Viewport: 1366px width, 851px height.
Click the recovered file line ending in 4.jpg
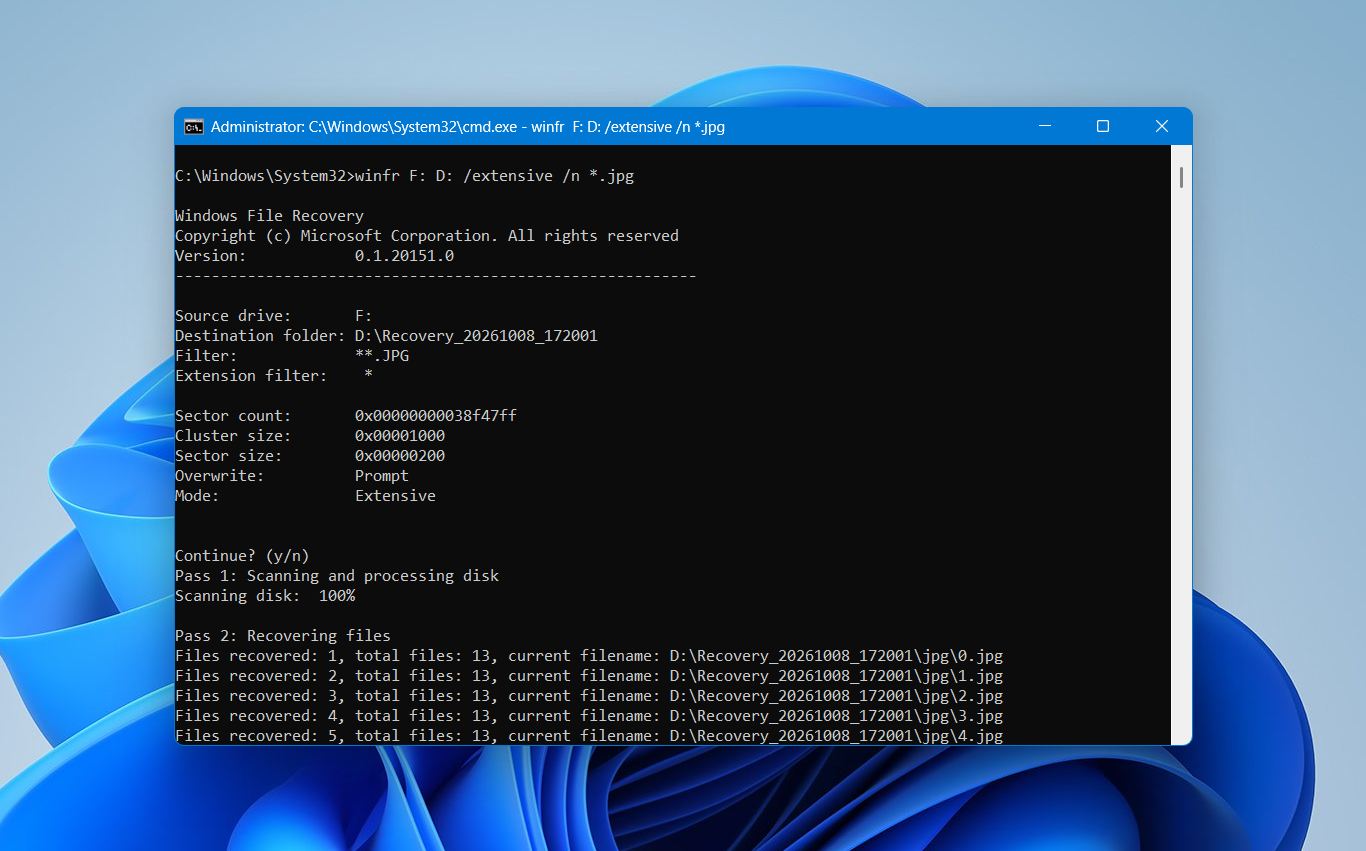click(x=589, y=736)
